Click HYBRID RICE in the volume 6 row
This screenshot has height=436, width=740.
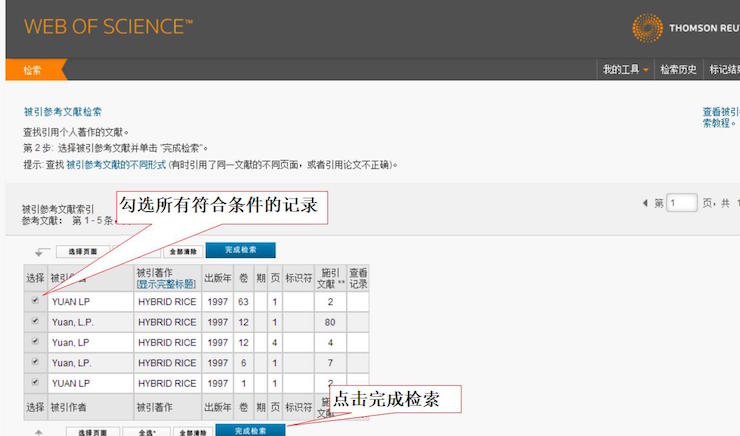(167, 363)
